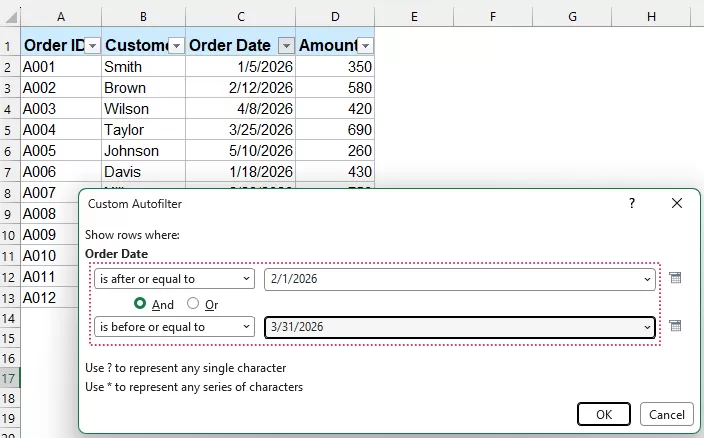Click cell A006
This screenshot has width=704, height=438.
[61, 172]
